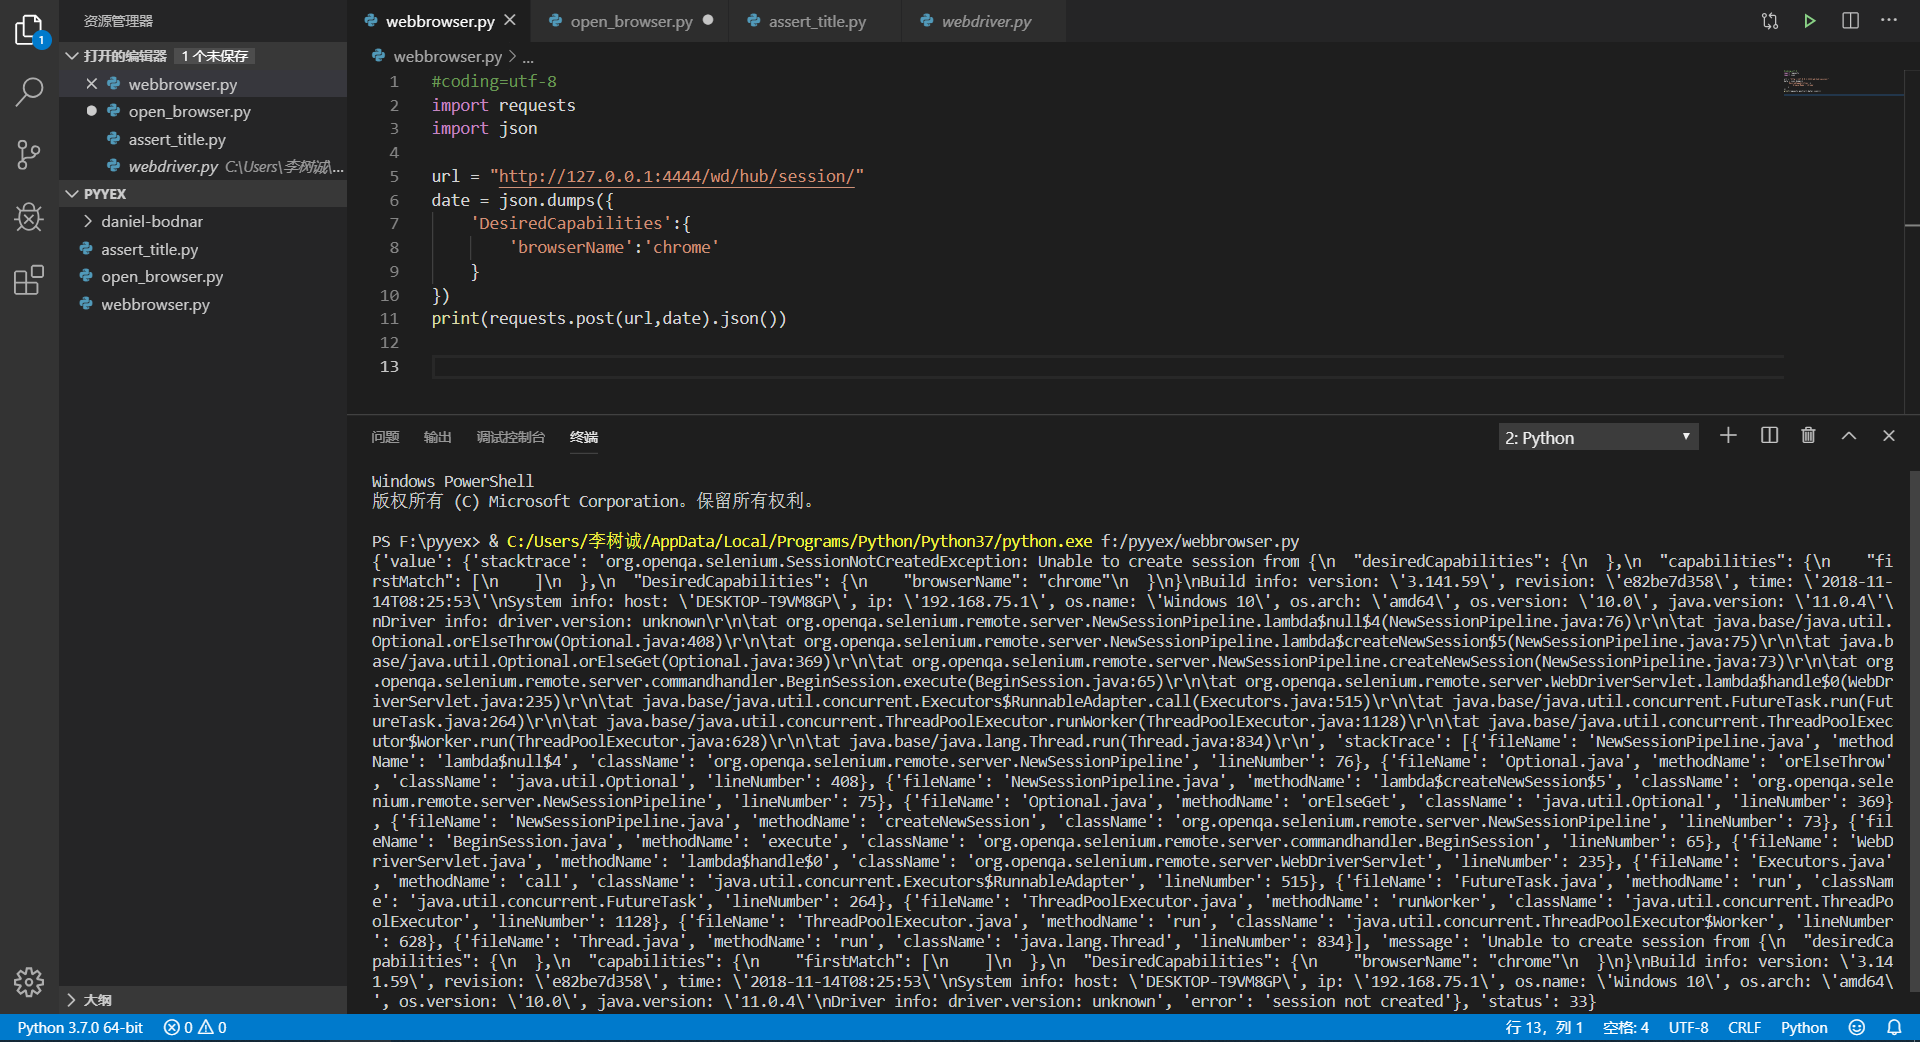Open the terminal selector dropdown '2: Python'

coord(1598,437)
